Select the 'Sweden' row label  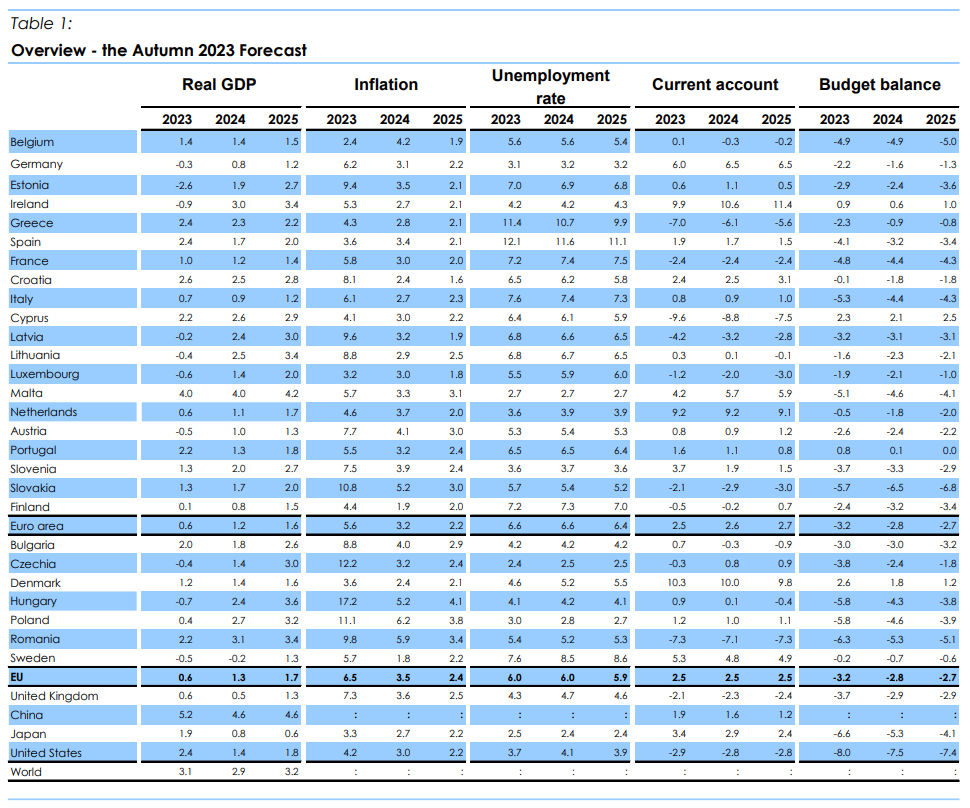click(x=33, y=658)
